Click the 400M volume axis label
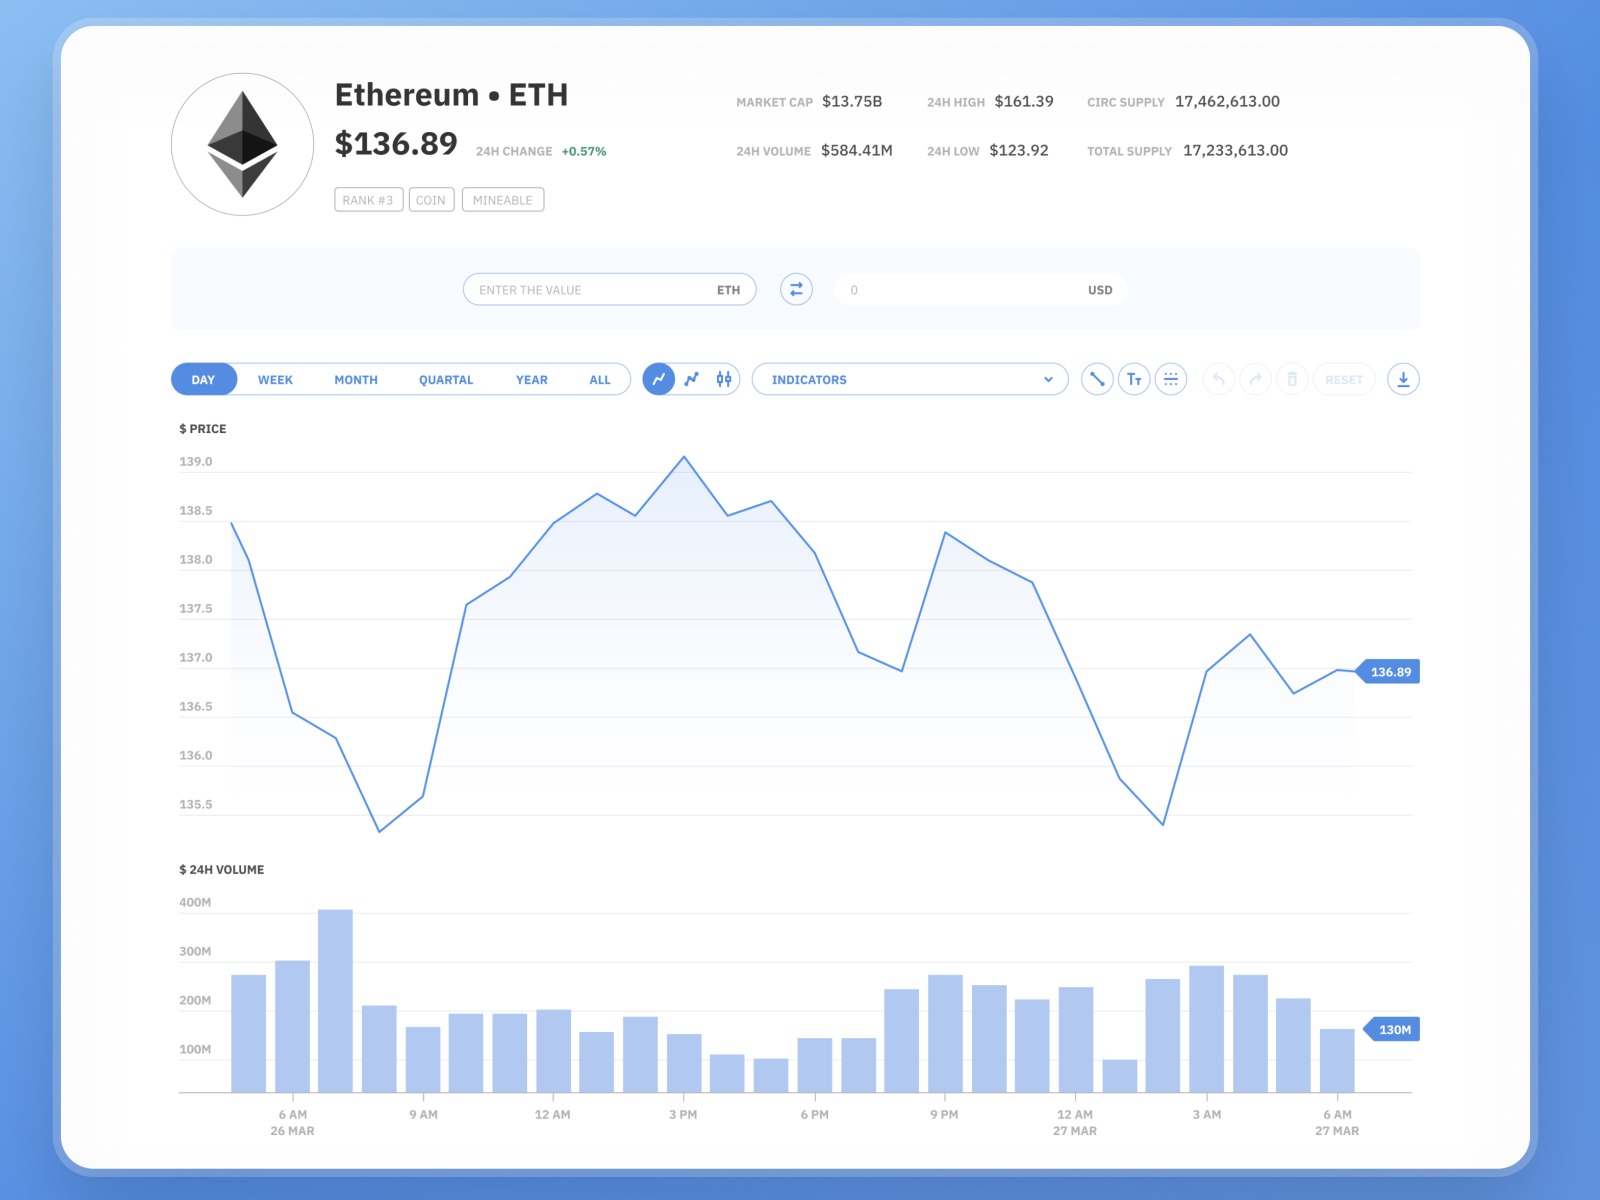This screenshot has height=1200, width=1600. coord(195,903)
